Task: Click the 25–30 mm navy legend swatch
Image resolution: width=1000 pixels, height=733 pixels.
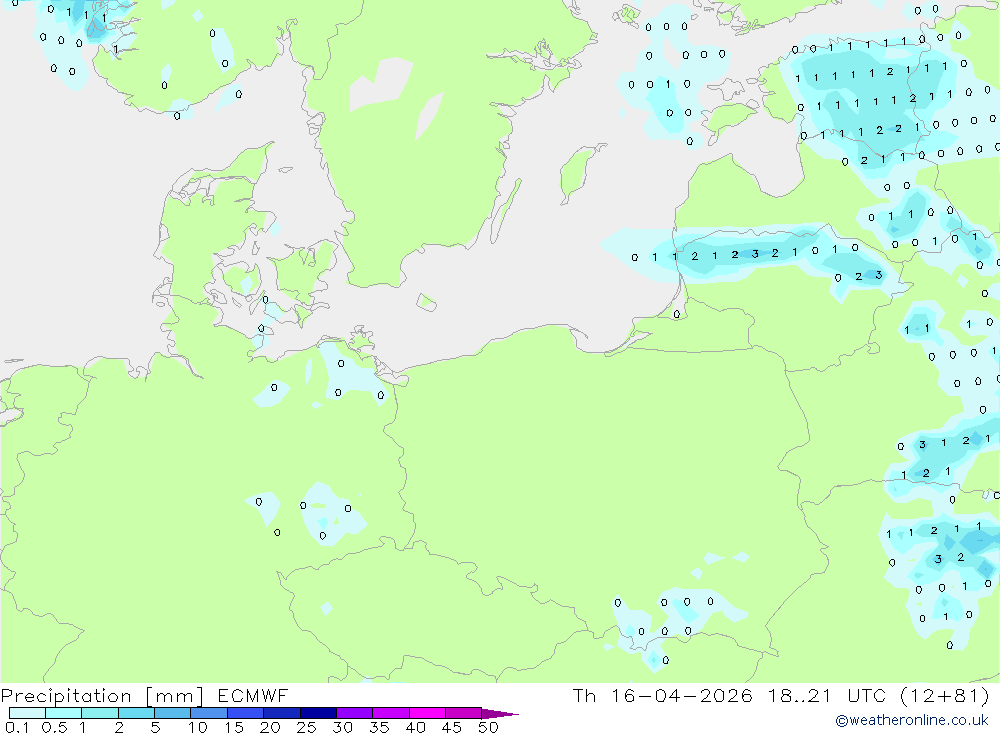Action: point(318,713)
